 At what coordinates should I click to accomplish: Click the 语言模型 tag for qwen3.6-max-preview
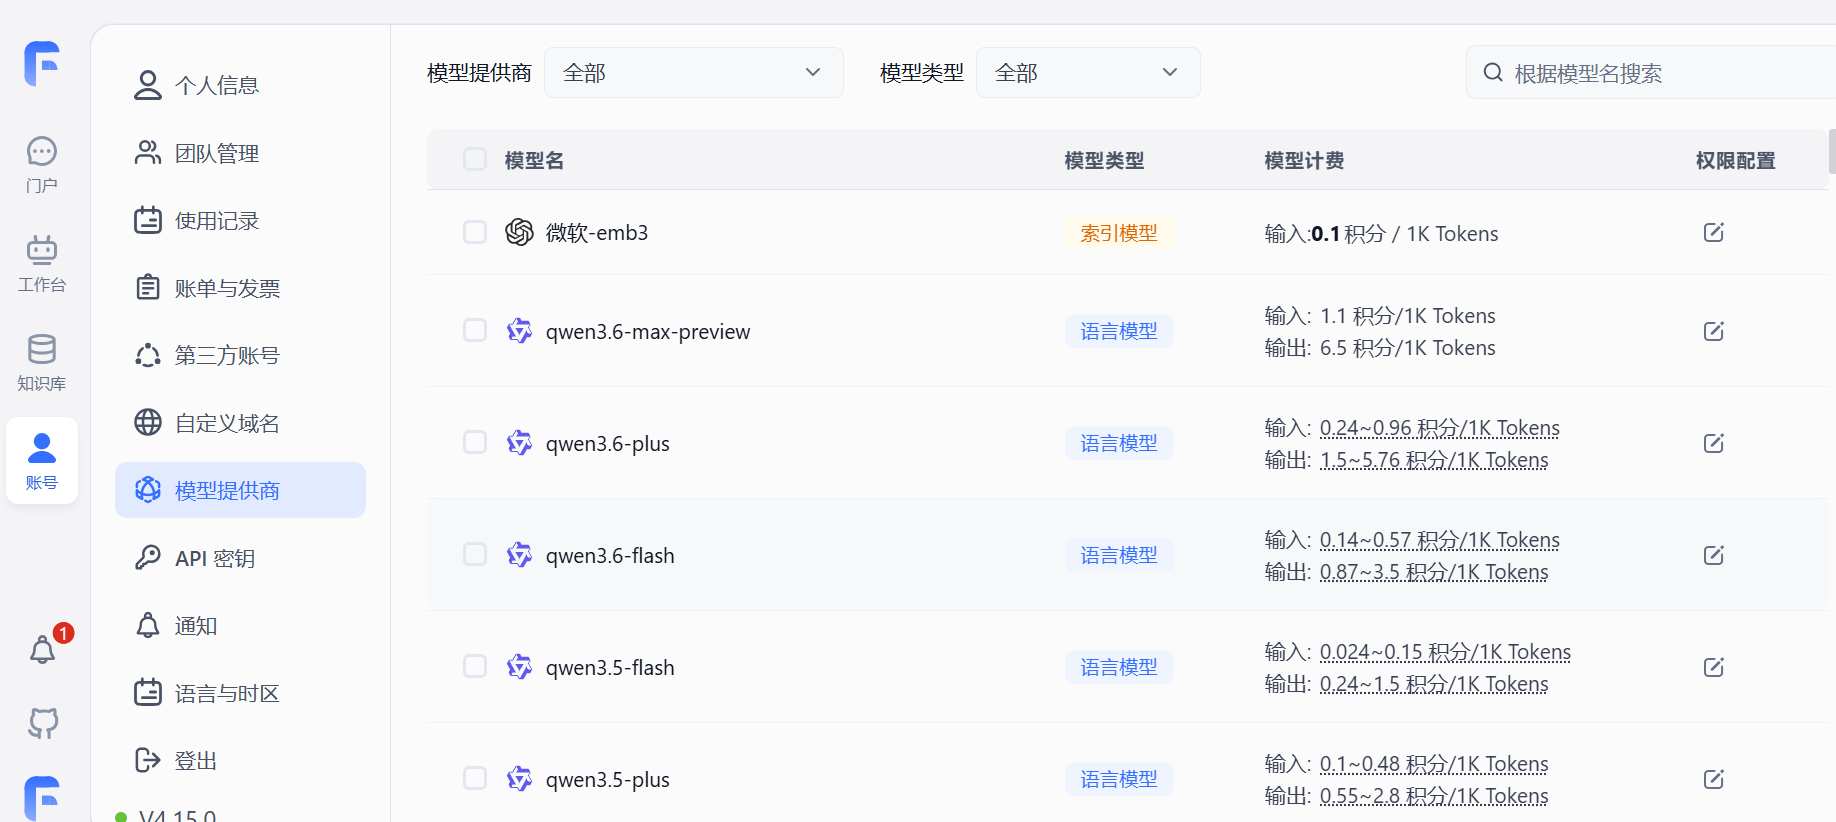[x=1119, y=331]
